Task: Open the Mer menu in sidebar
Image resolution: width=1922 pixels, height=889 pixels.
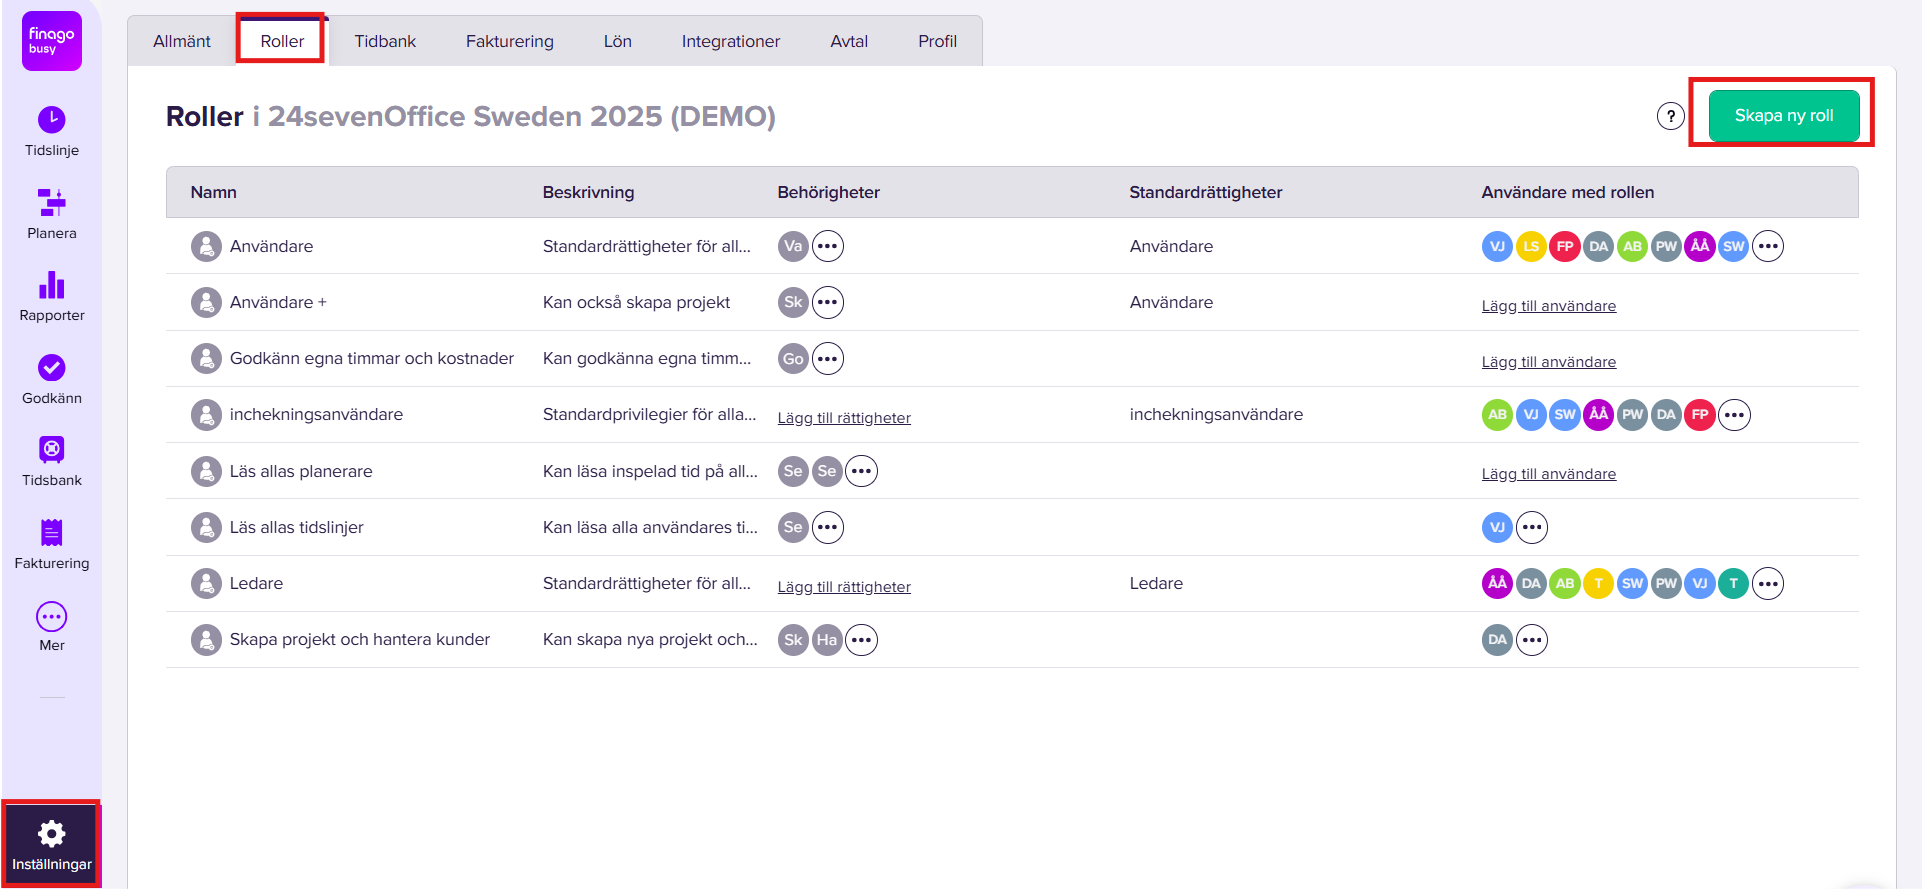Action: 52,617
